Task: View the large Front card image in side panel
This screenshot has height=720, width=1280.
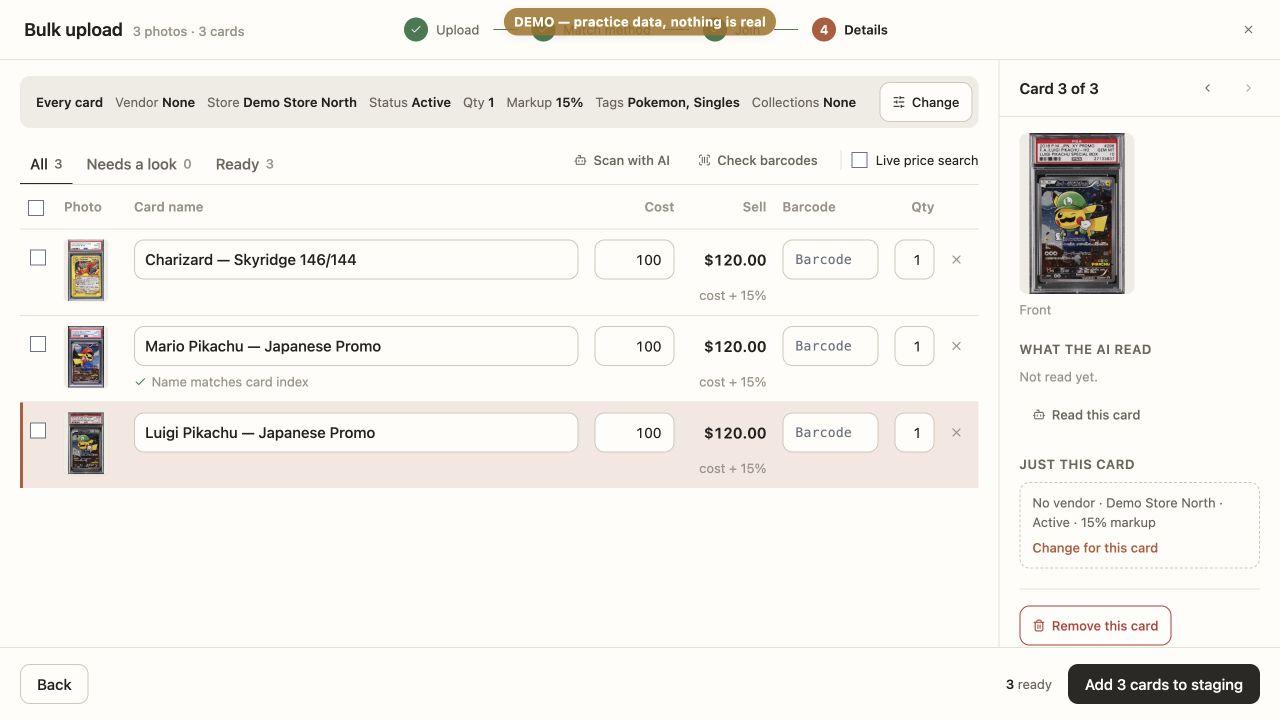Action: pos(1077,213)
